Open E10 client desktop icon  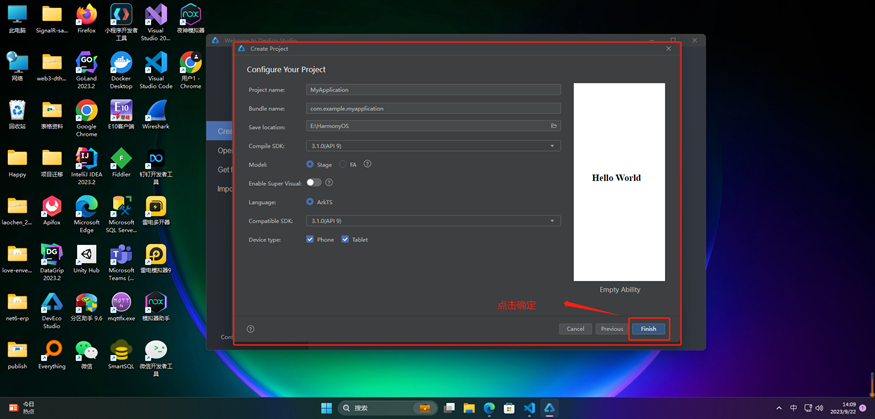tap(121, 114)
